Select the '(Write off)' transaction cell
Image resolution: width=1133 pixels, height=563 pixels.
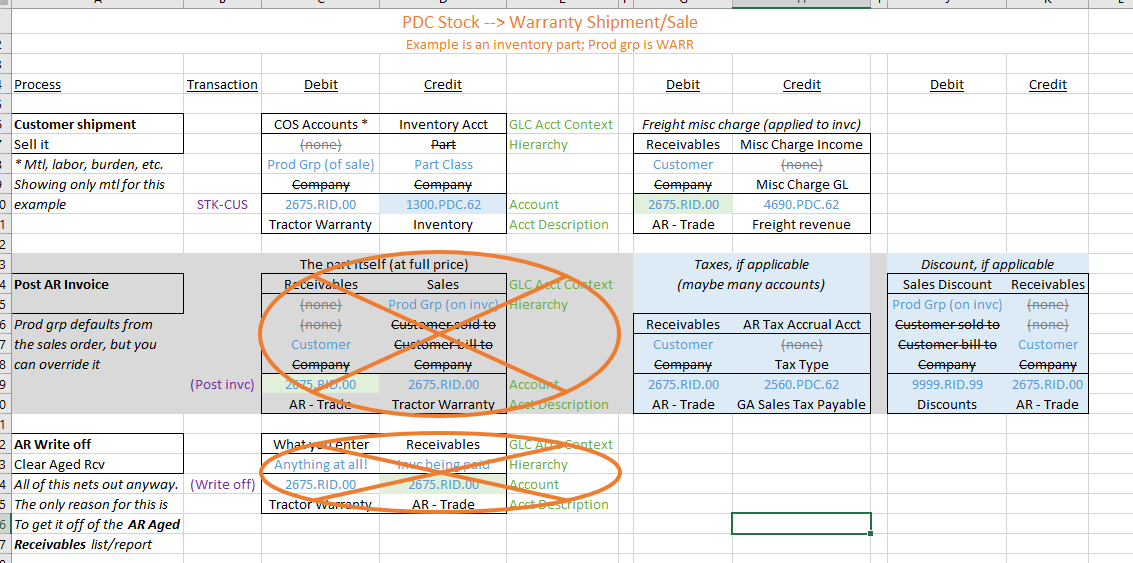[223, 484]
